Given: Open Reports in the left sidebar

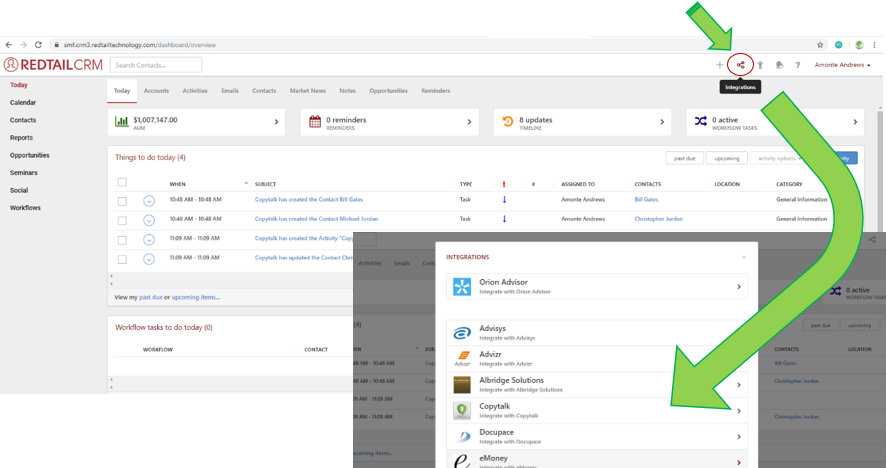Looking at the screenshot, I should click(x=21, y=138).
